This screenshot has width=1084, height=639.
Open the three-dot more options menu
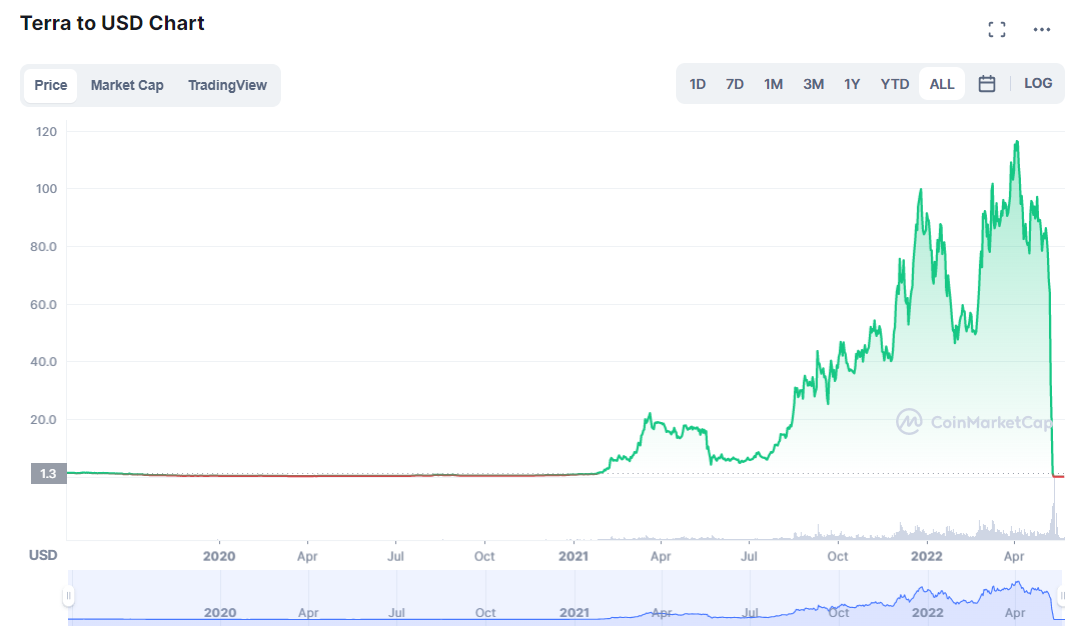click(1042, 29)
